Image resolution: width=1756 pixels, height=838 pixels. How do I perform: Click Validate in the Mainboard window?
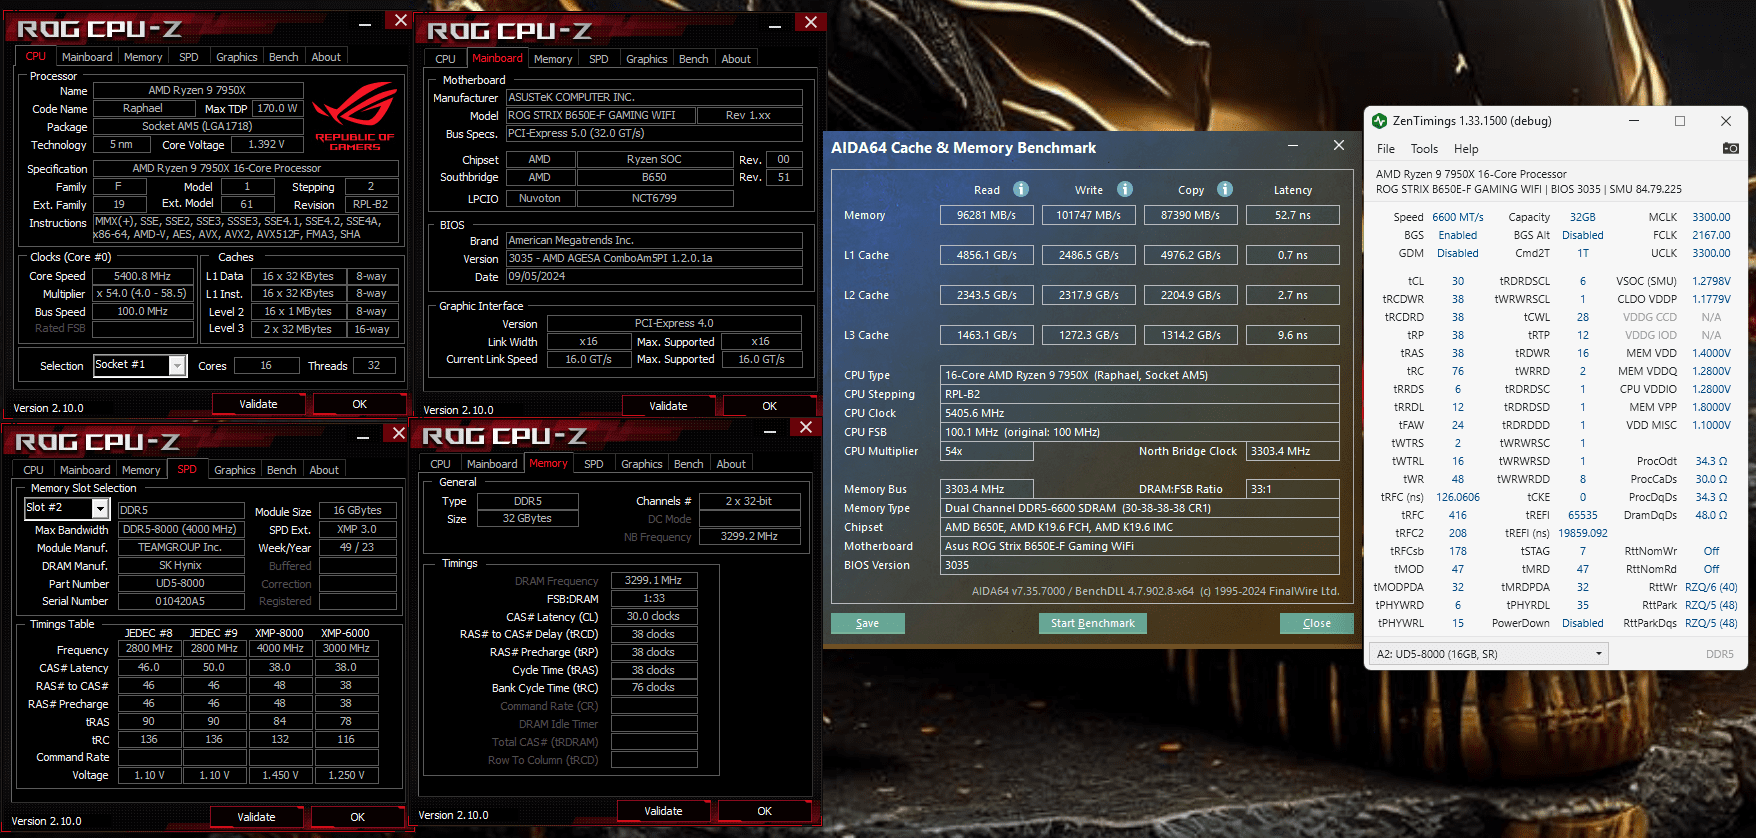[668, 406]
